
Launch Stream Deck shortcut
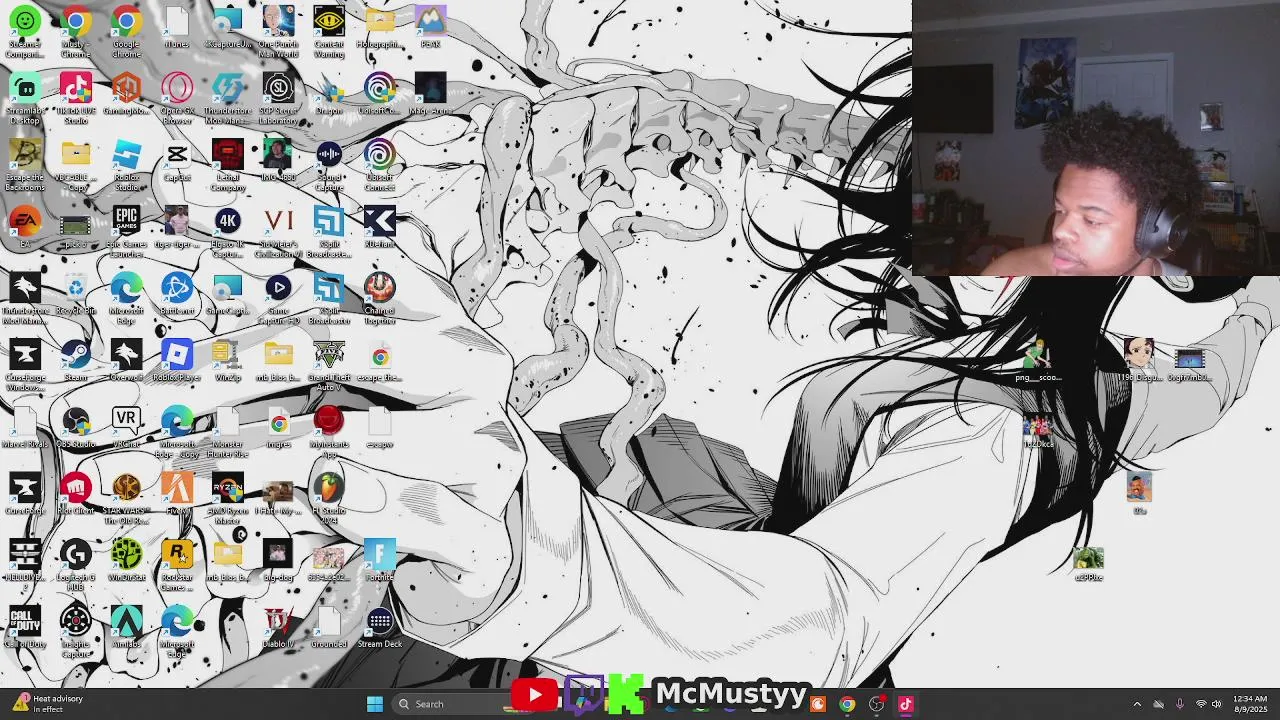tap(379, 629)
